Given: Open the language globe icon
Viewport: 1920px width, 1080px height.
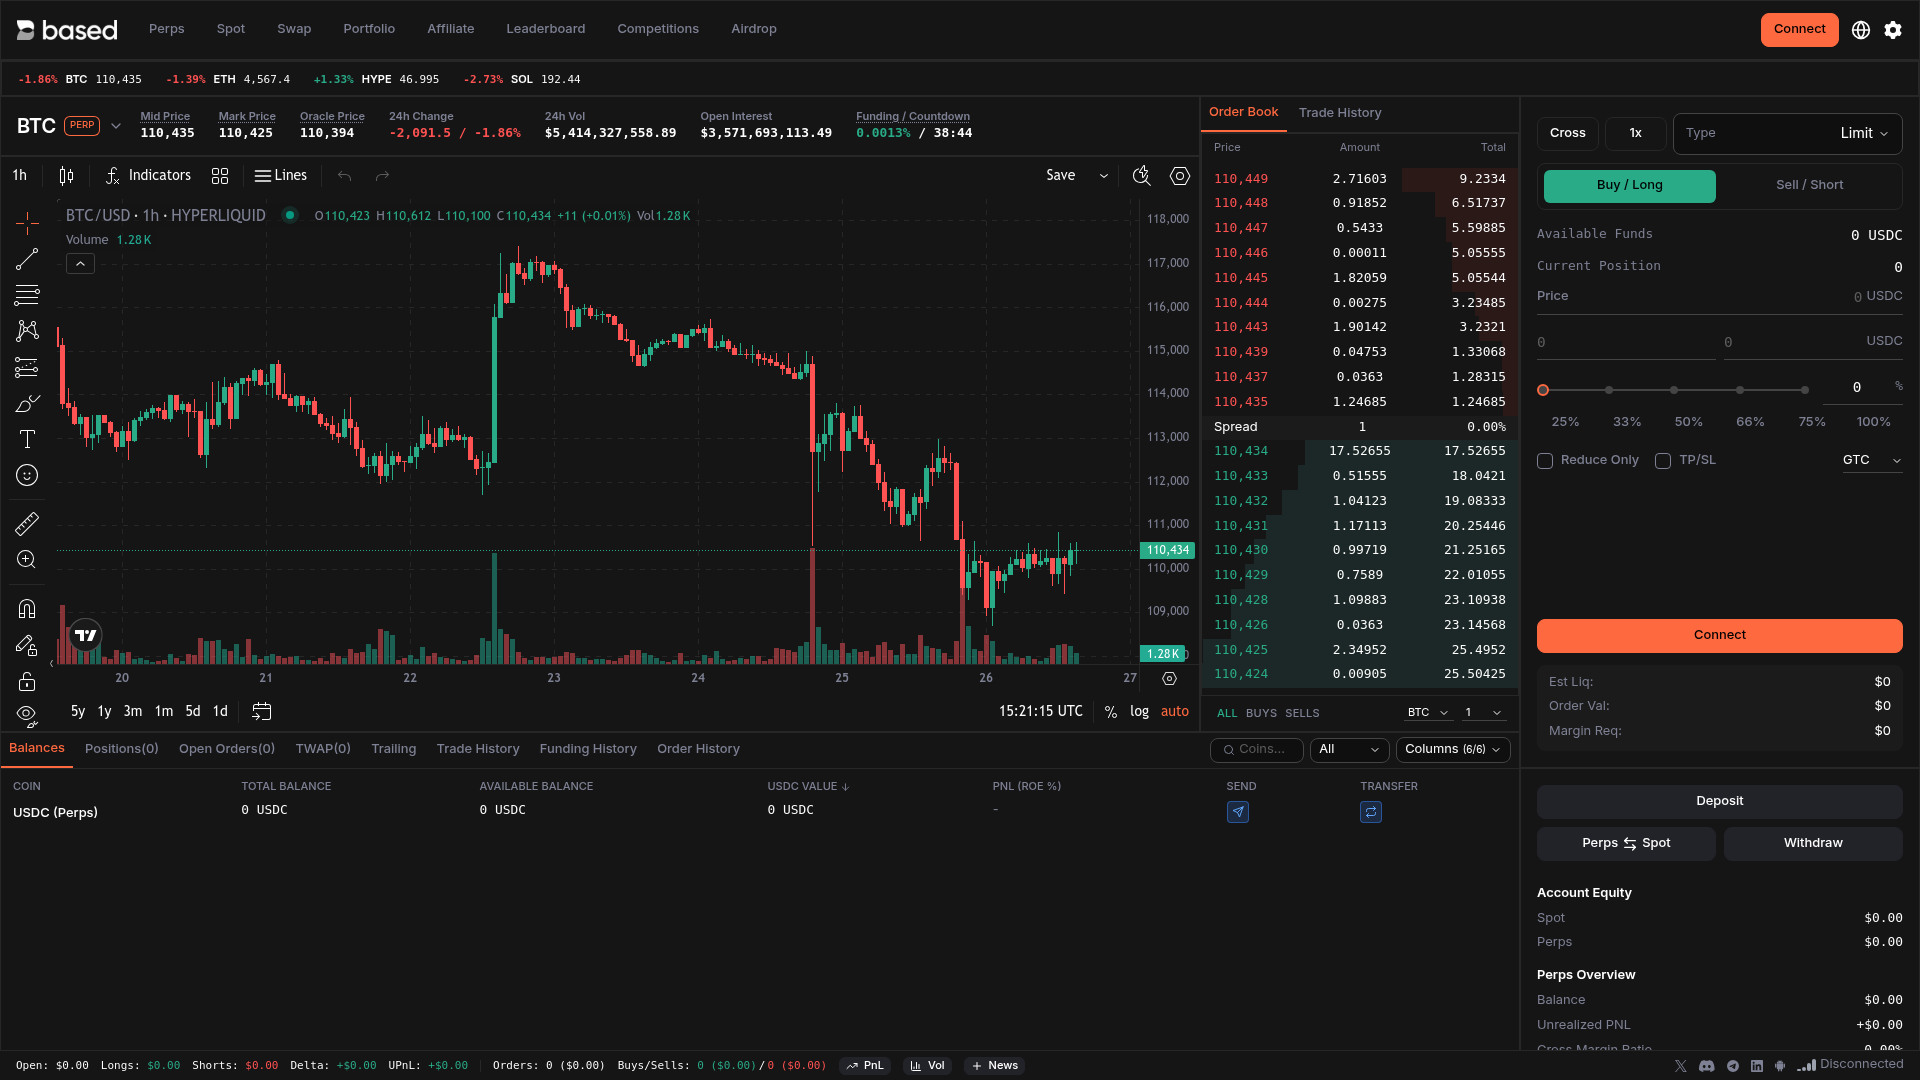Looking at the screenshot, I should pyautogui.click(x=1861, y=30).
